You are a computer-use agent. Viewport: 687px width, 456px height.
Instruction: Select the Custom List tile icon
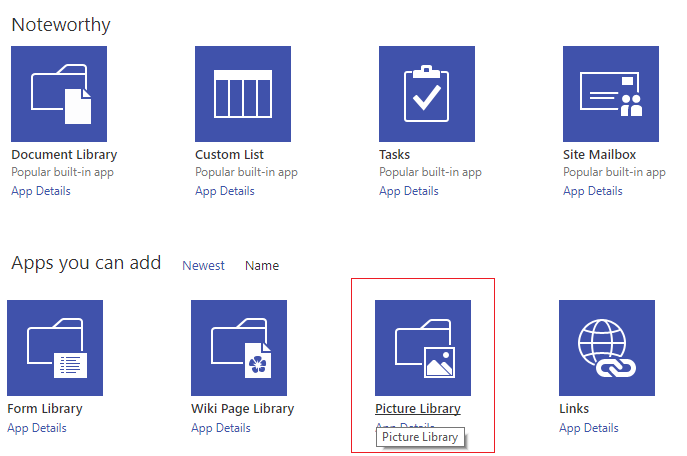pyautogui.click(x=243, y=94)
